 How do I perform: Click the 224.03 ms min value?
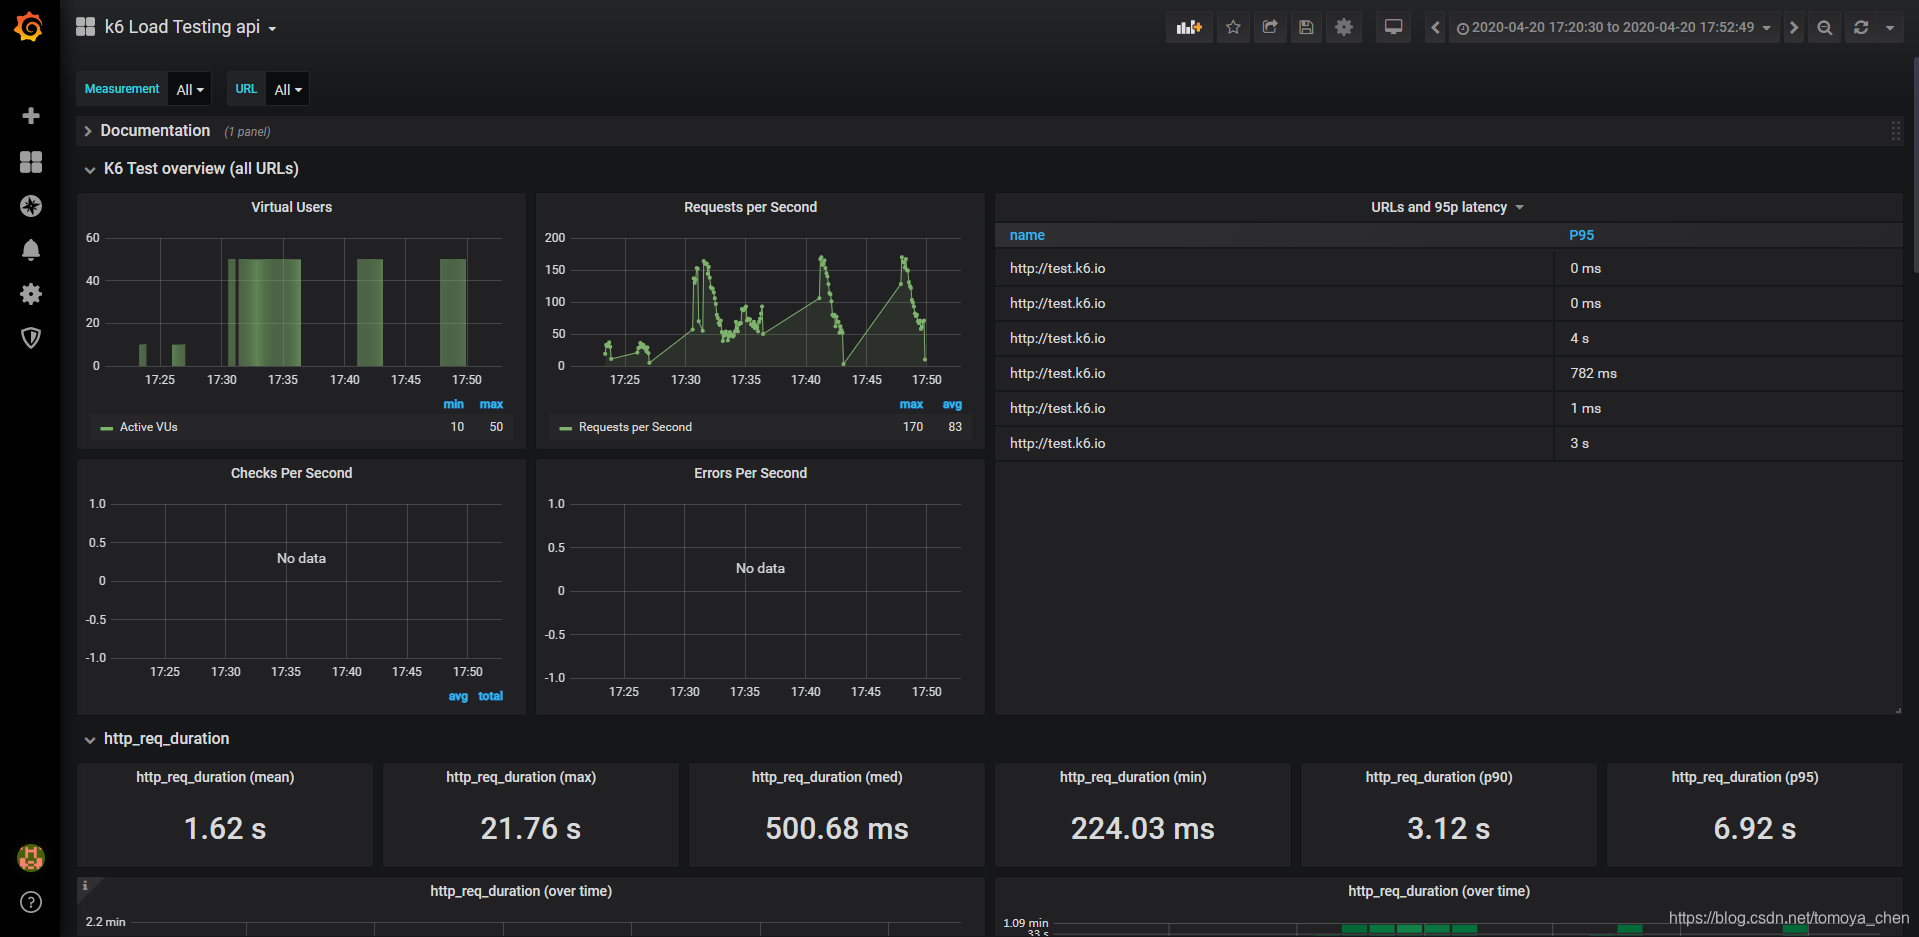(1142, 829)
